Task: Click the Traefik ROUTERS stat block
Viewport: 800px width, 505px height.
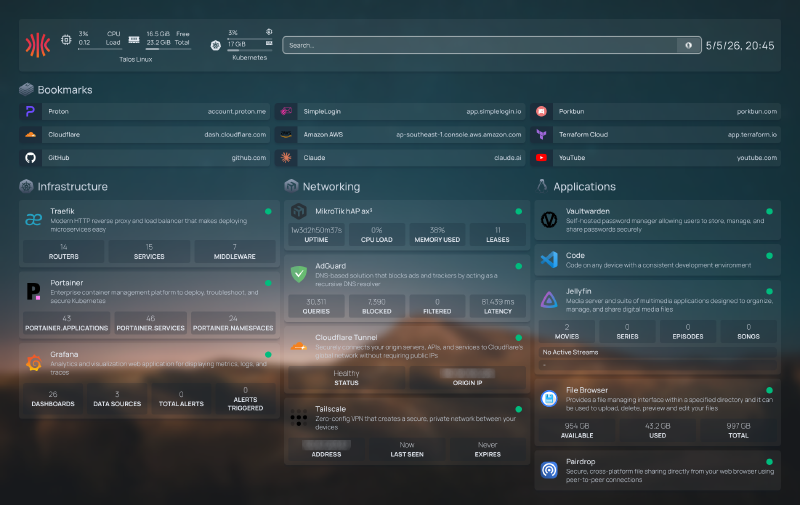Action: click(64, 251)
